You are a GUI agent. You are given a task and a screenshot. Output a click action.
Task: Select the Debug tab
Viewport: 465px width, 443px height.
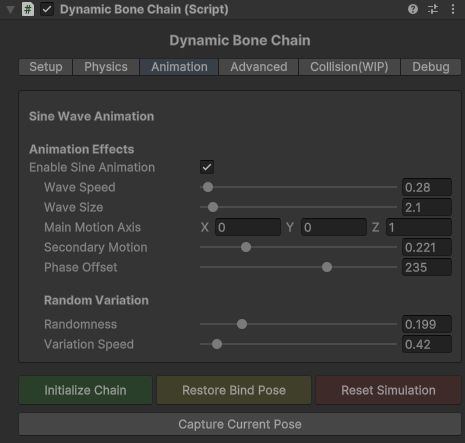(431, 67)
